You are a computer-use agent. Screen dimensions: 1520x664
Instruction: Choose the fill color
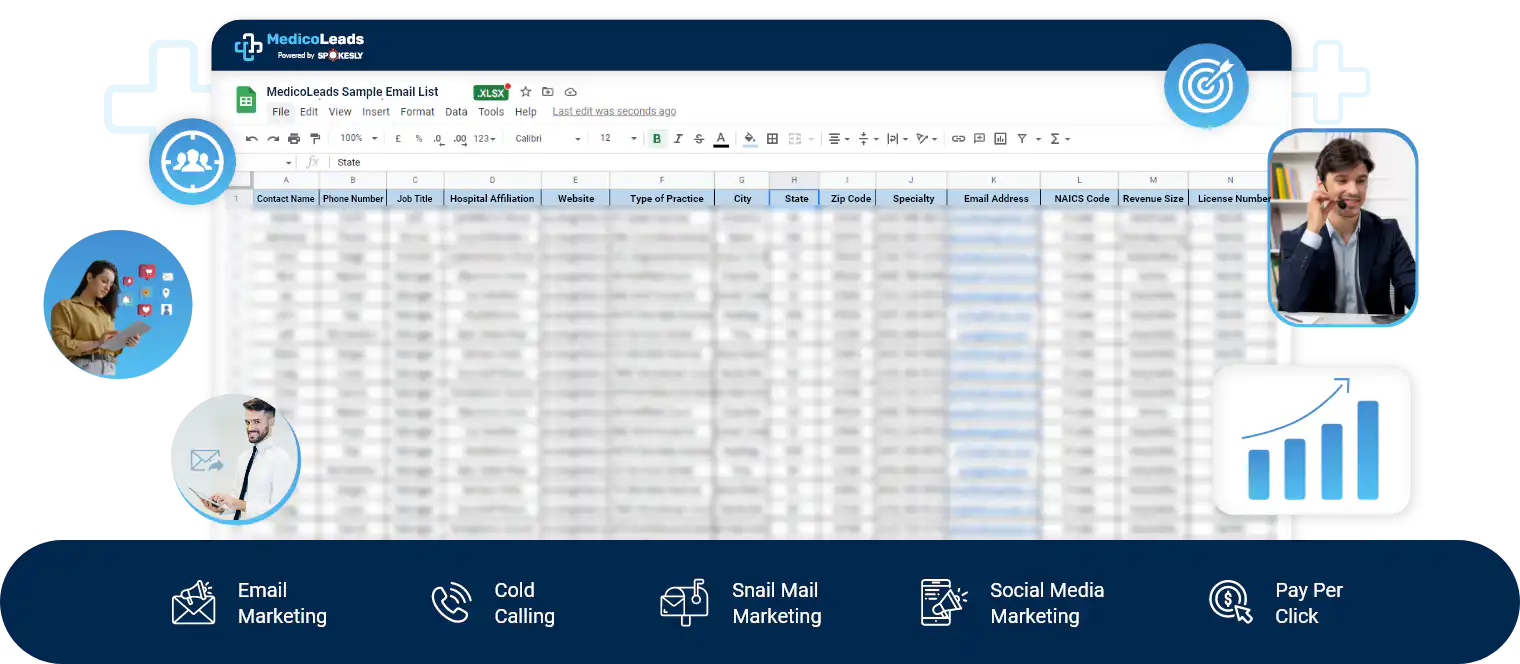750,139
